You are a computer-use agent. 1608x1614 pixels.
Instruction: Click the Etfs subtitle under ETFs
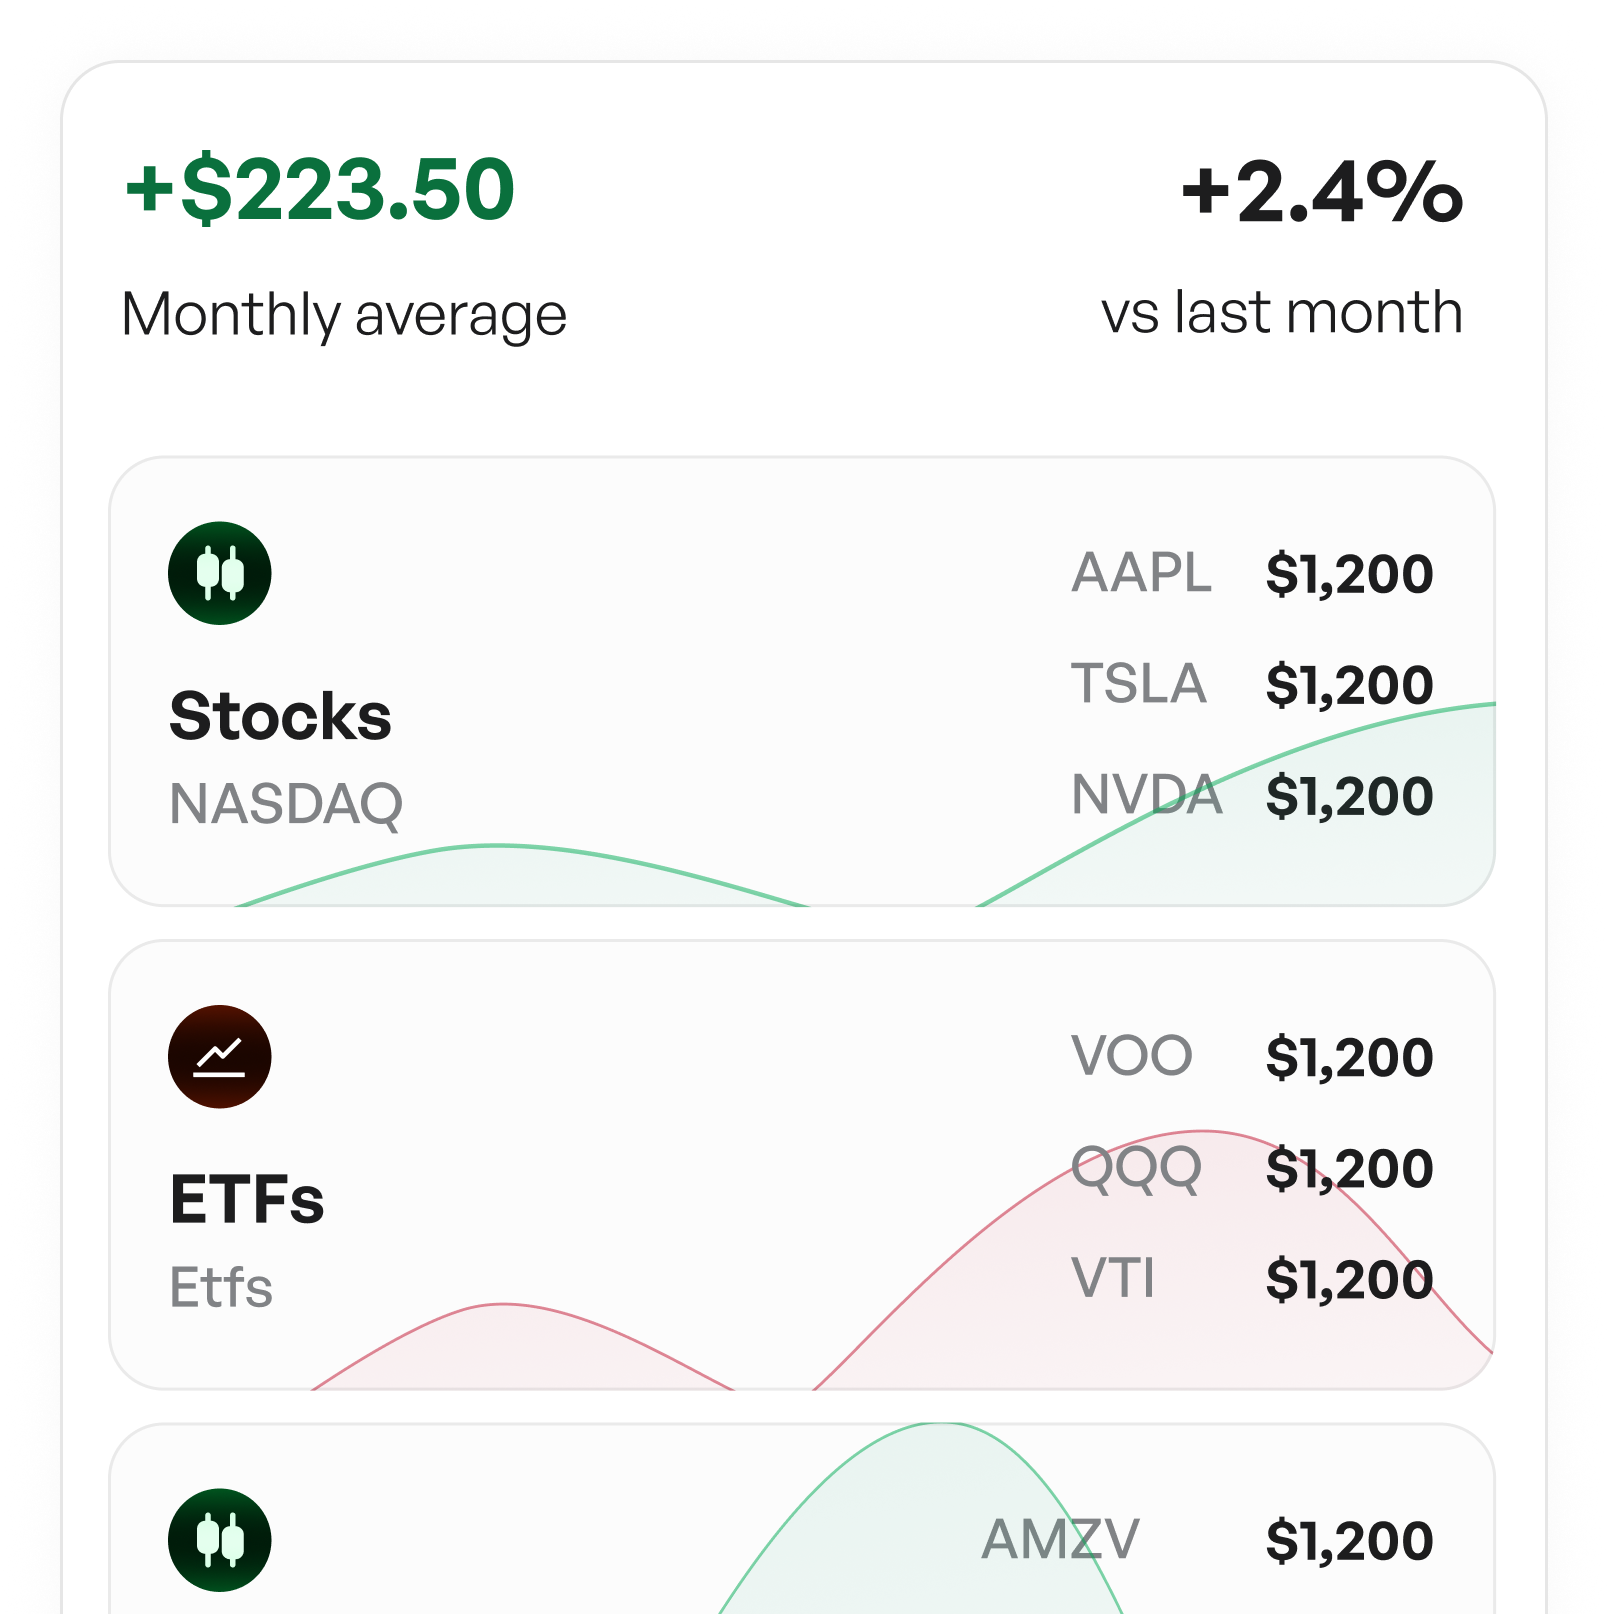pos(221,1287)
